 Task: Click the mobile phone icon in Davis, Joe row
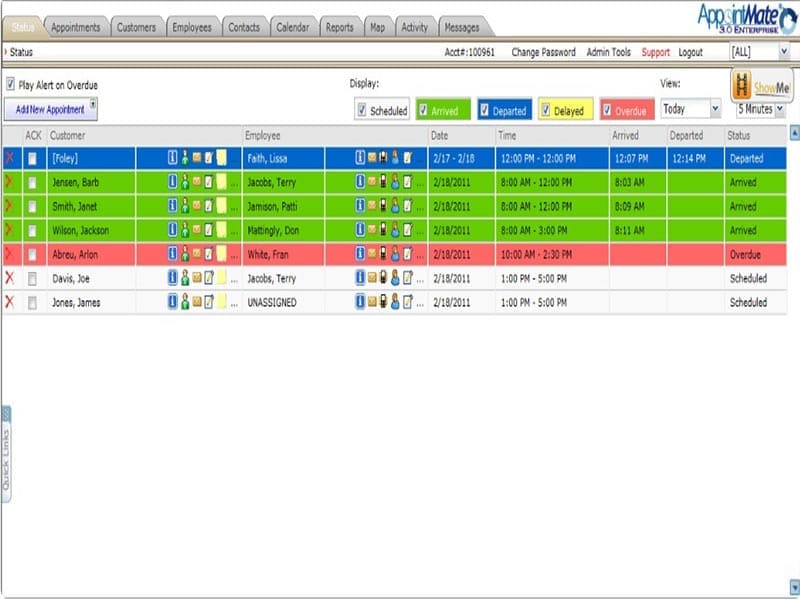[383, 278]
